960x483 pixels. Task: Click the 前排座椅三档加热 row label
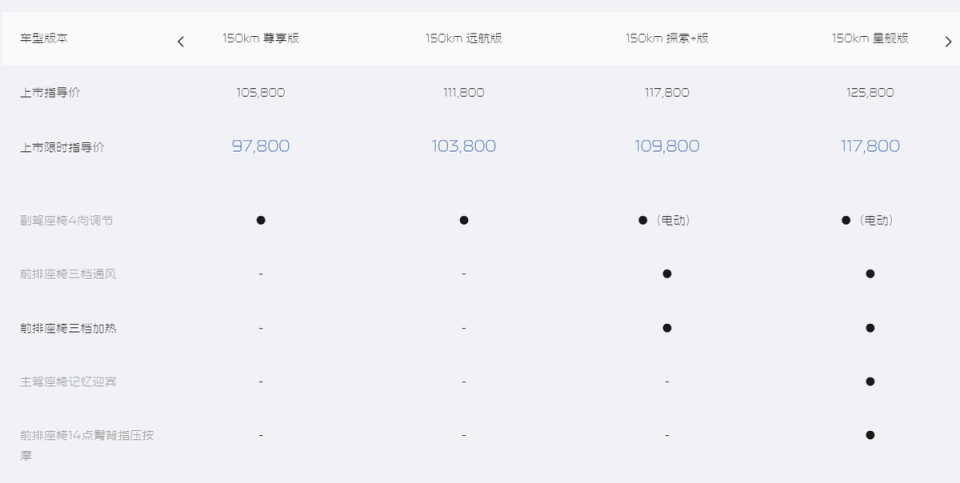pos(68,328)
